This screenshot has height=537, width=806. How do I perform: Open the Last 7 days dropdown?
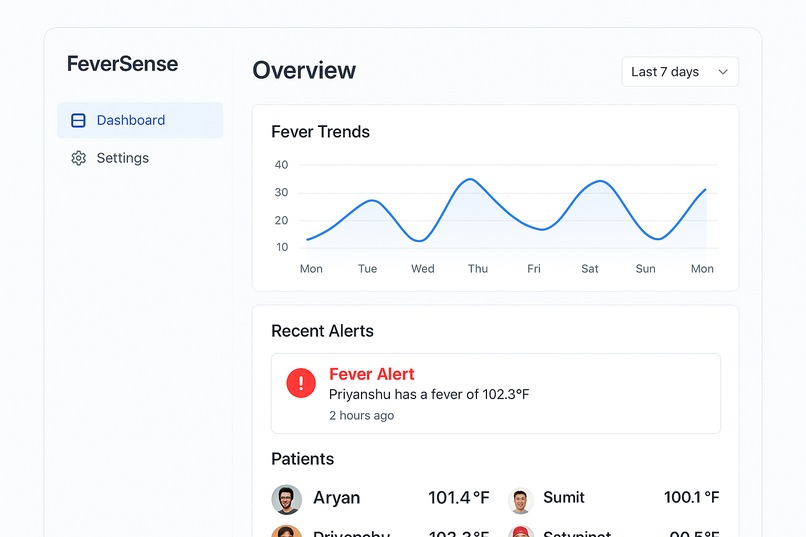pyautogui.click(x=680, y=72)
